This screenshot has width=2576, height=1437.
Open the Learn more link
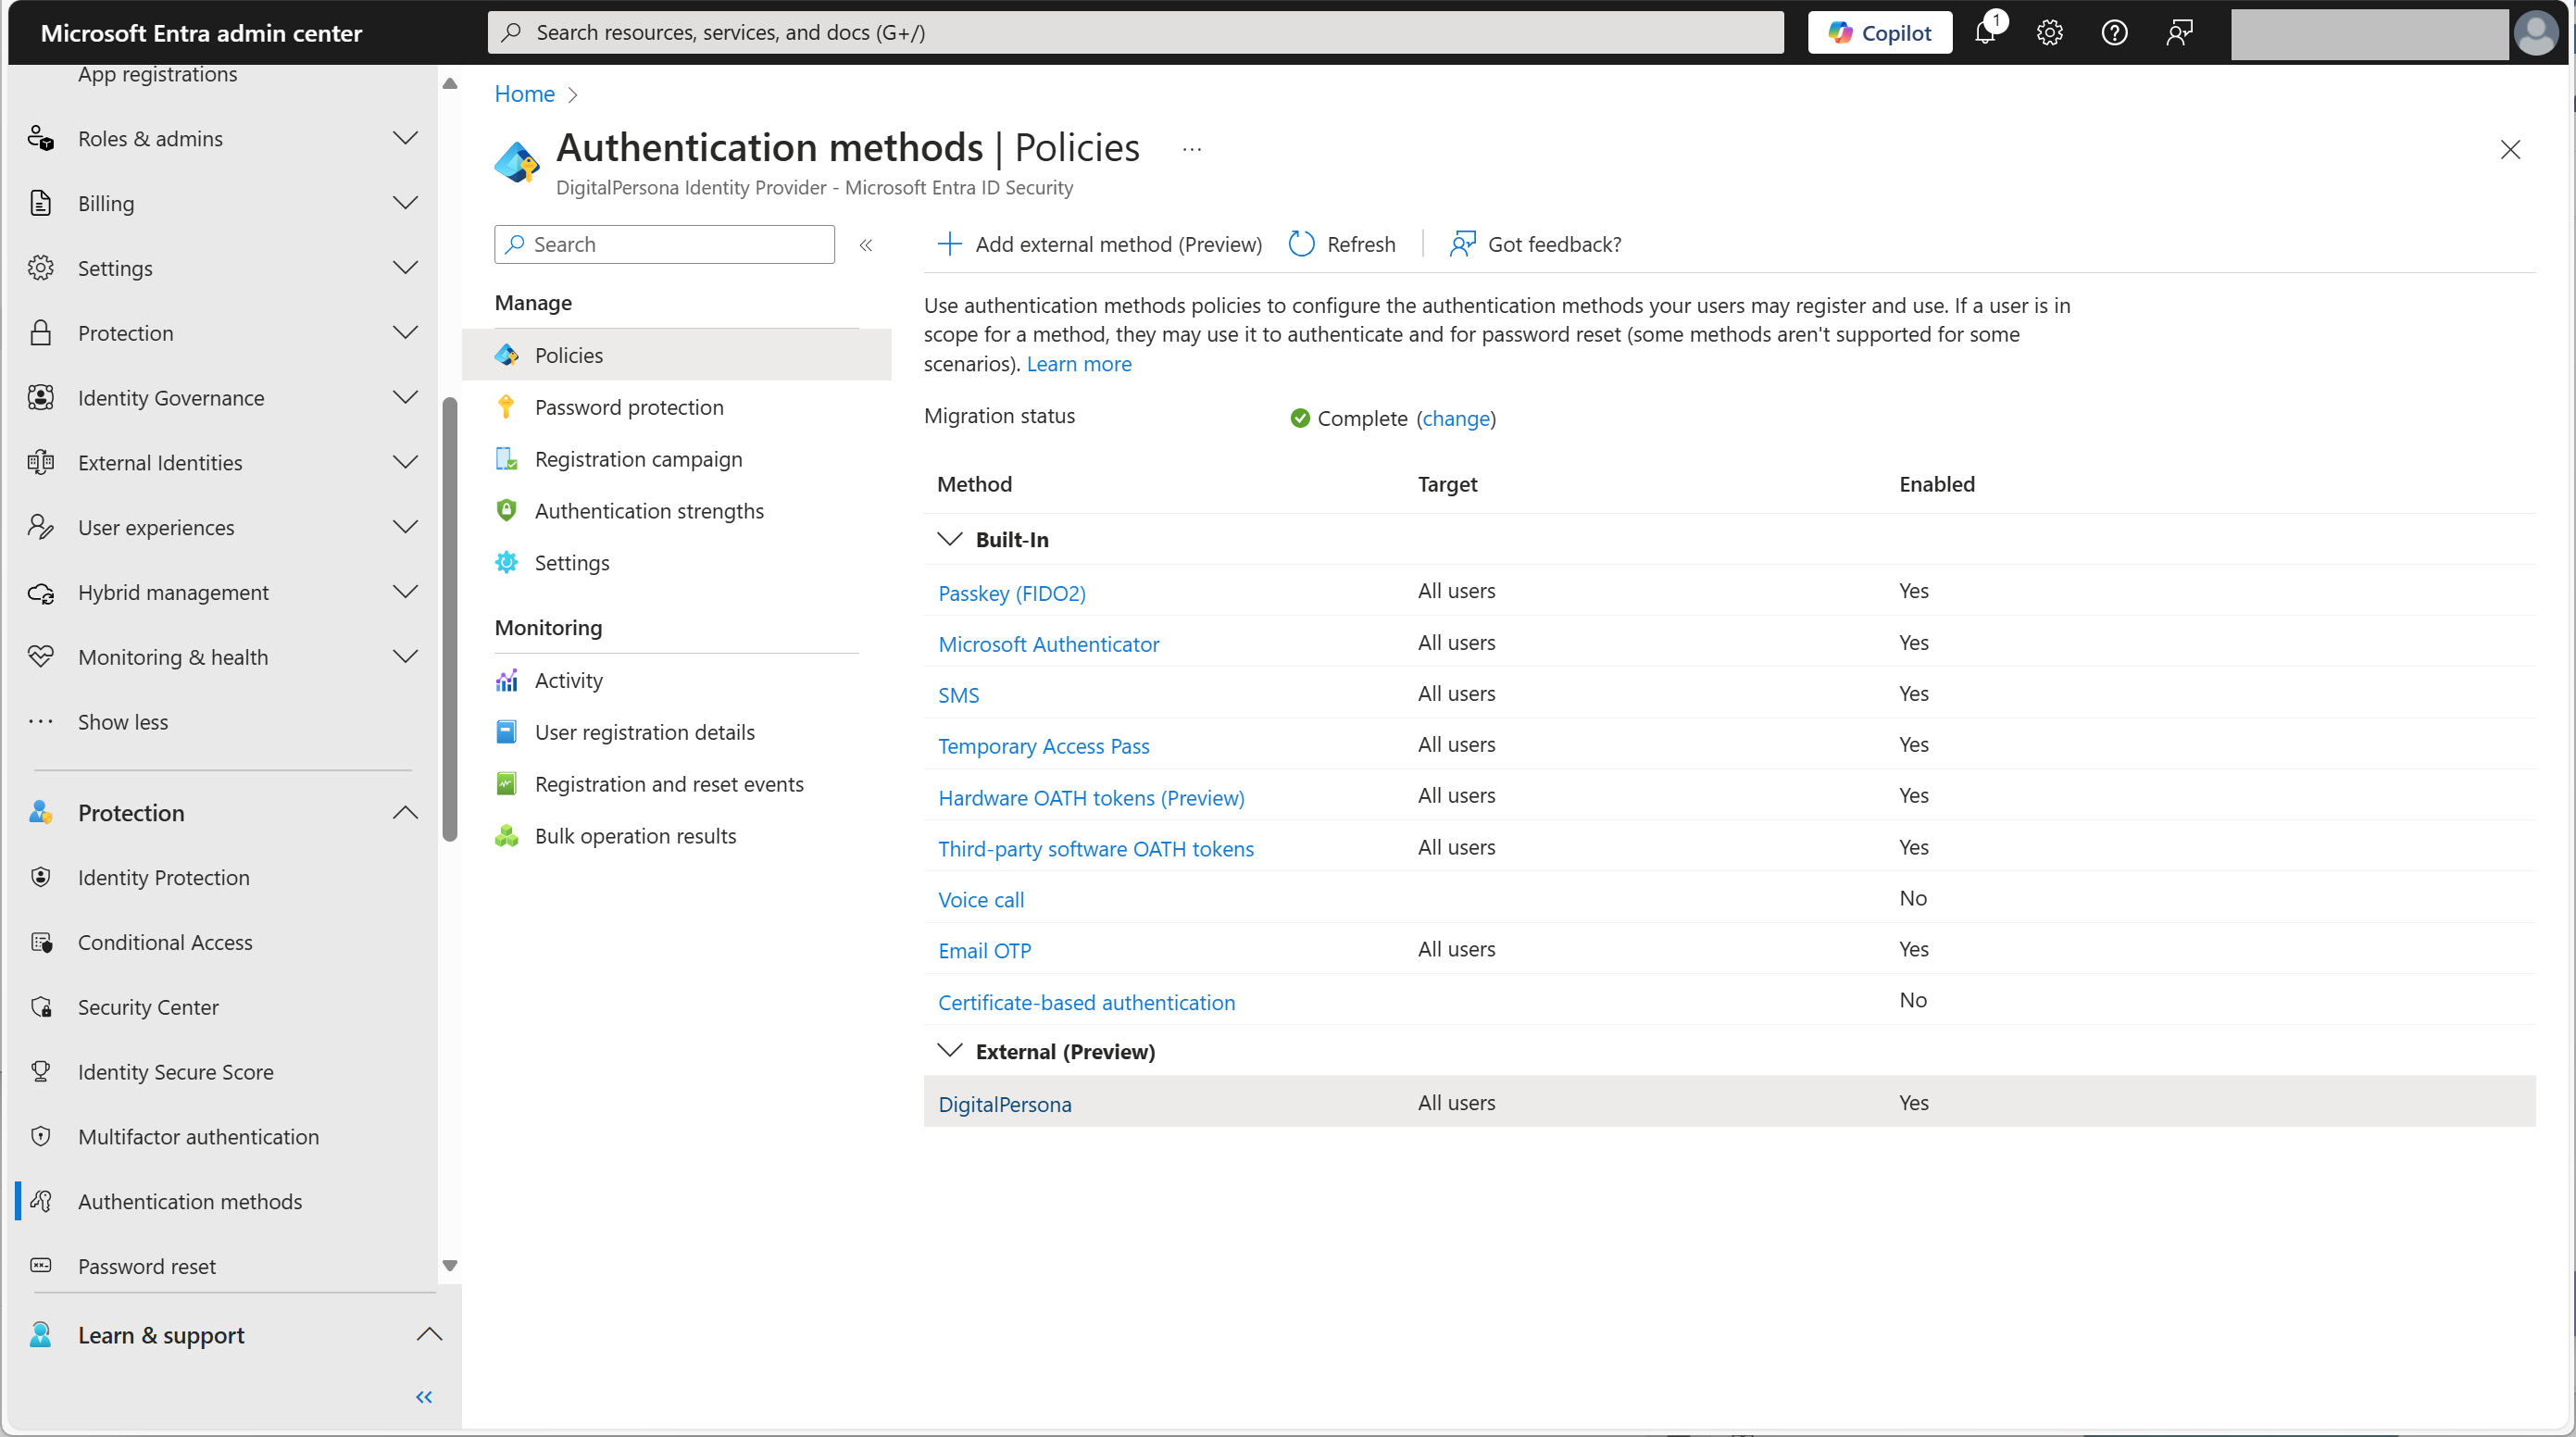coord(1079,364)
